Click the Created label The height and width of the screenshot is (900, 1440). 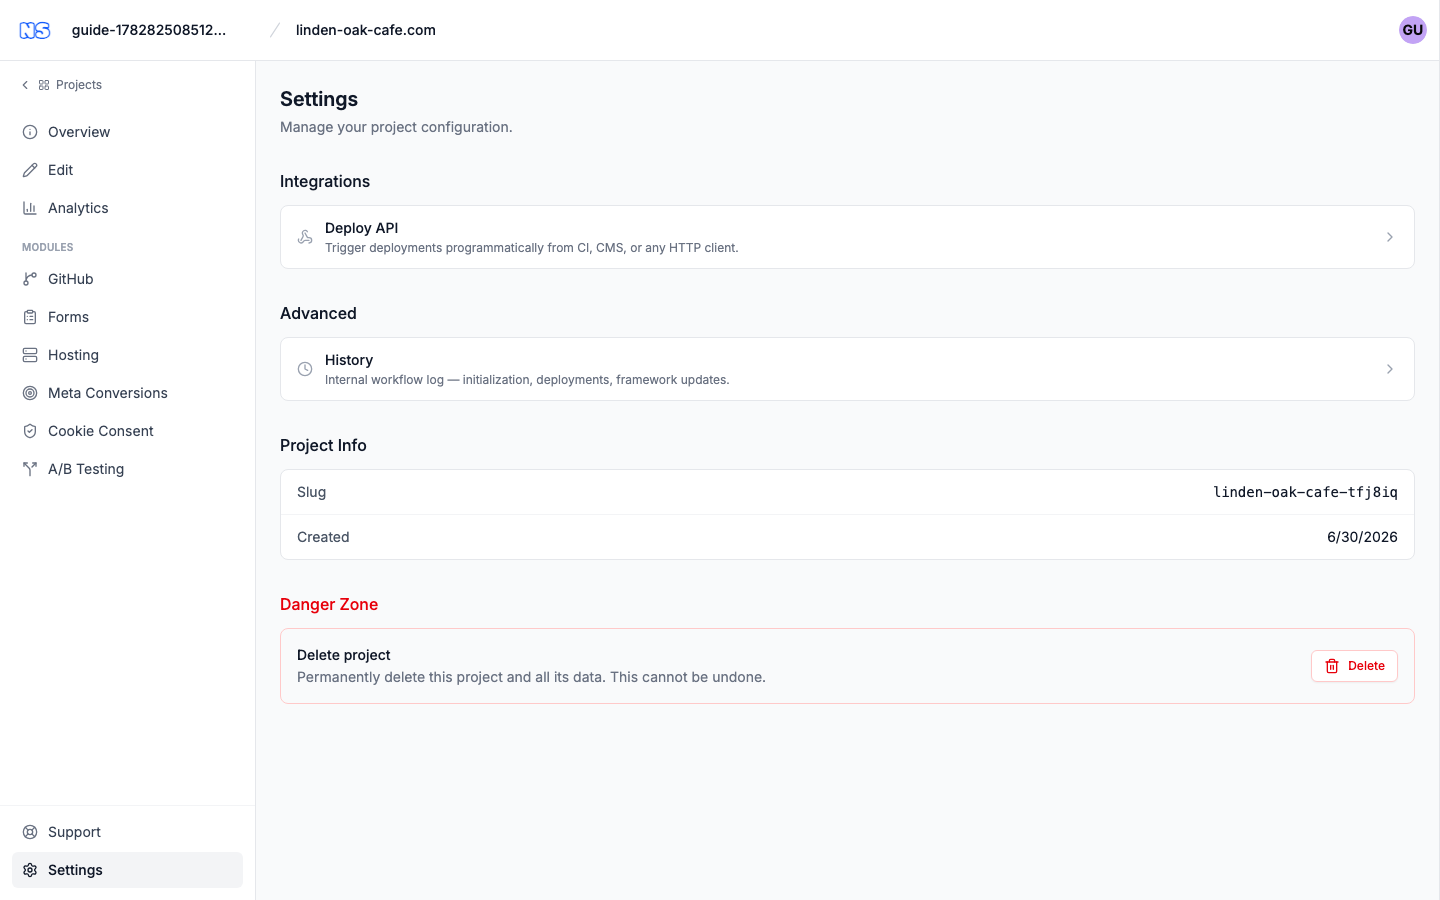click(x=323, y=537)
